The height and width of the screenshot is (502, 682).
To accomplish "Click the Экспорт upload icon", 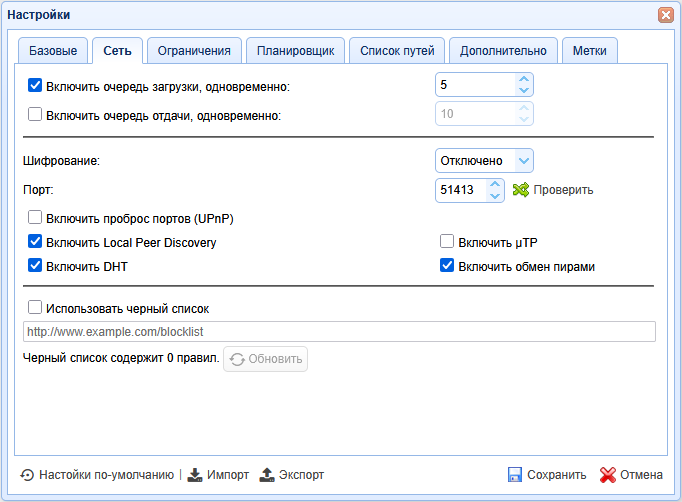I will point(267,475).
